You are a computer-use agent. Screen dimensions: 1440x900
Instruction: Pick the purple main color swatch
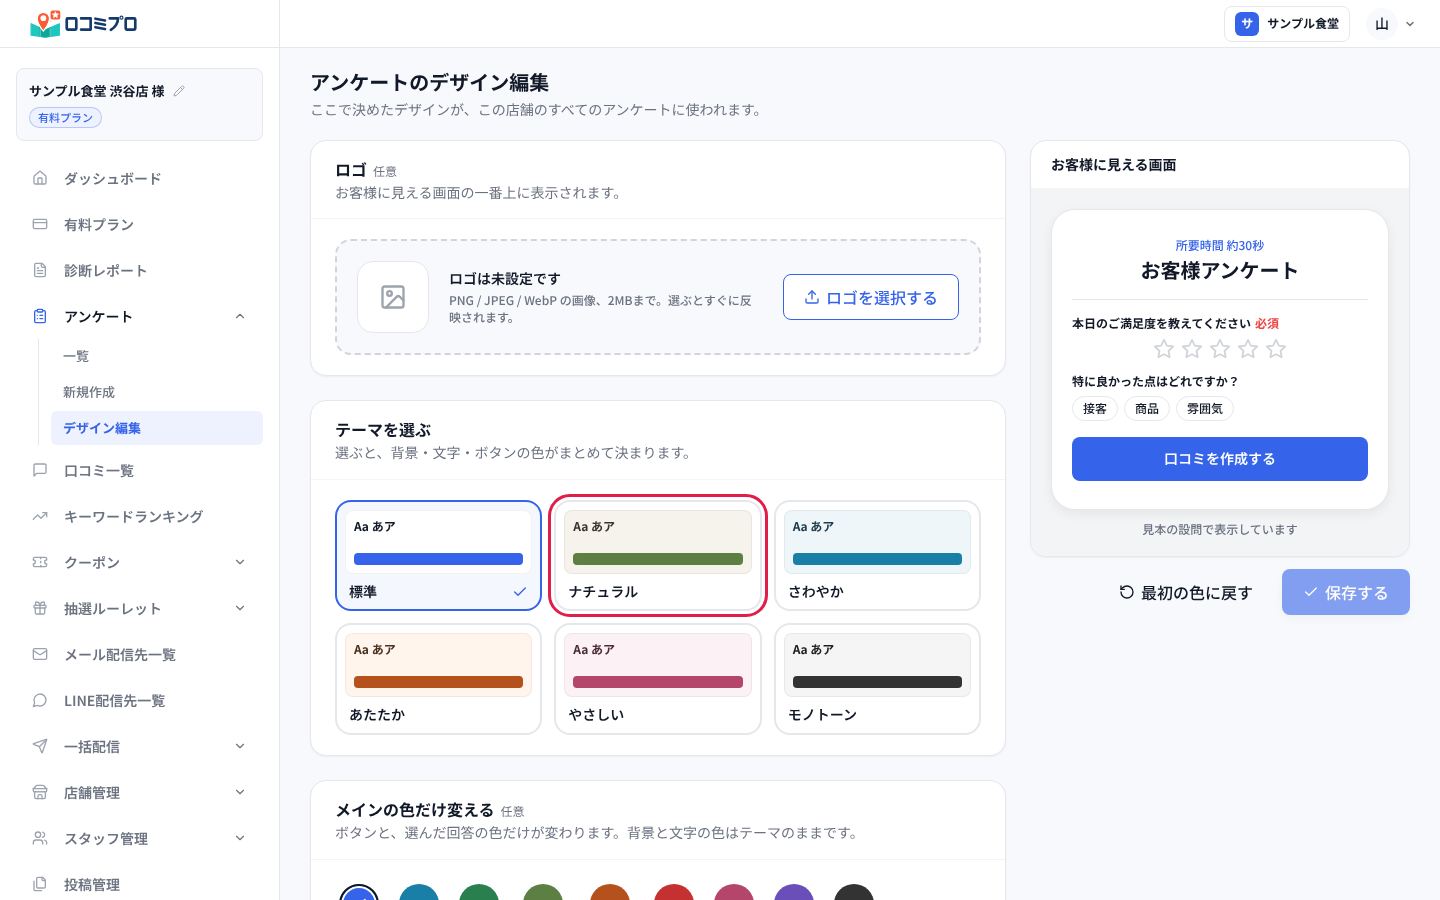tap(794, 892)
